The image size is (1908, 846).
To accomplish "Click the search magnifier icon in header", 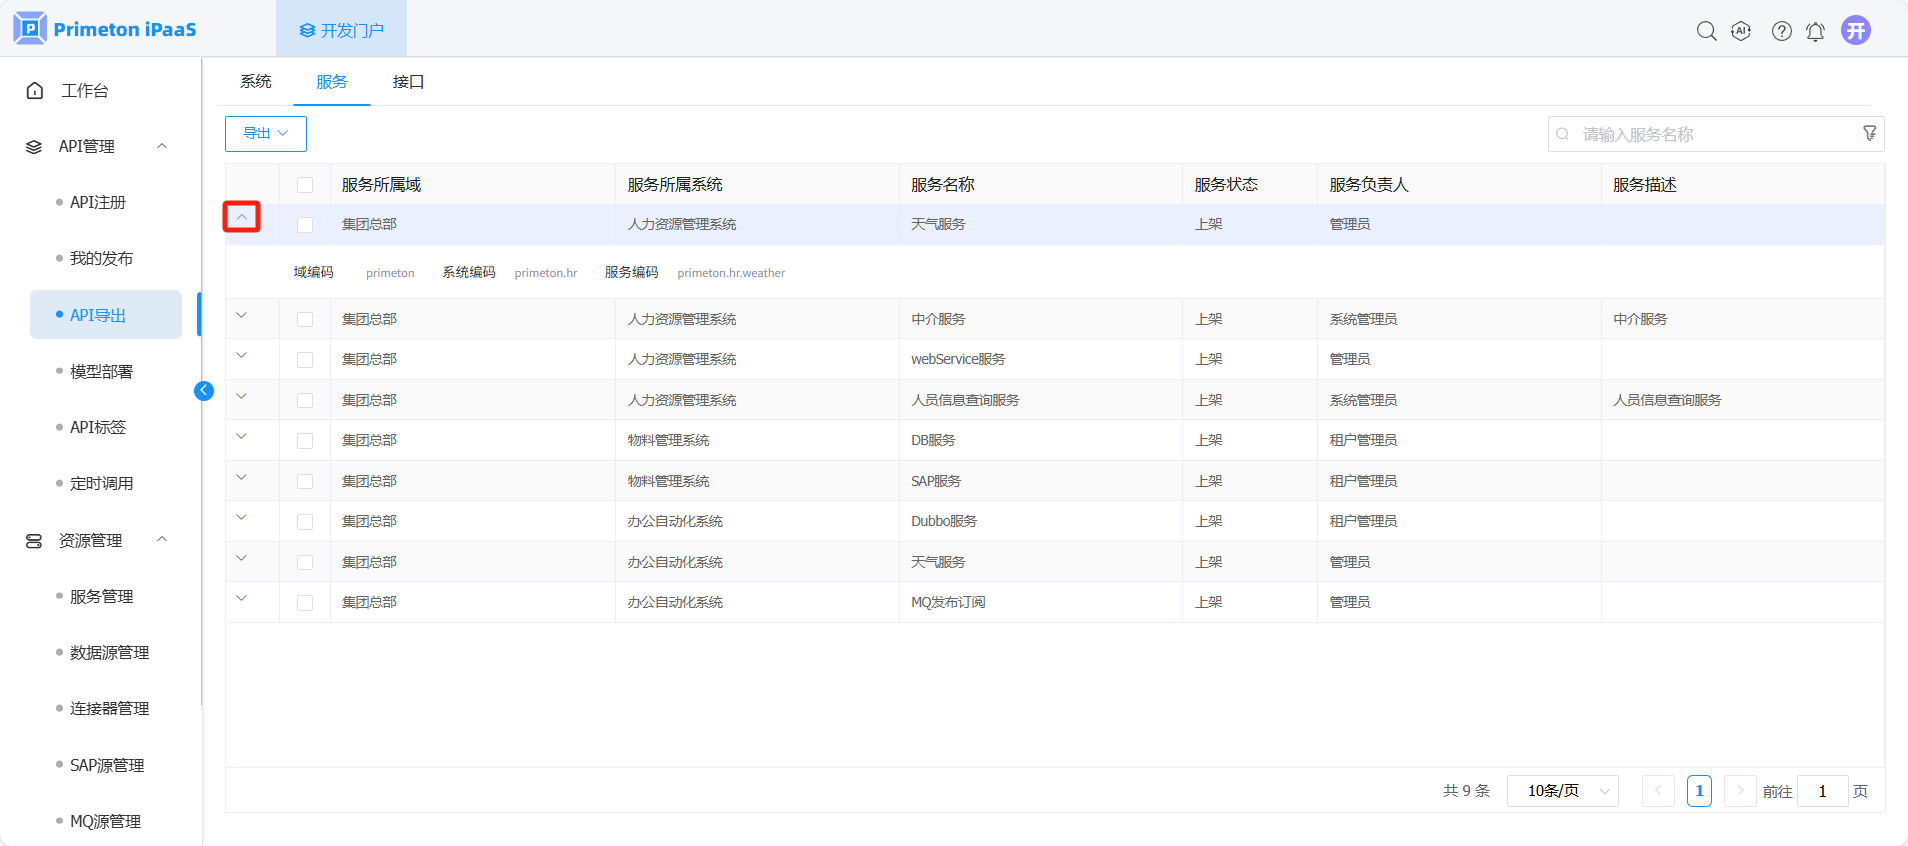I will click(1706, 31).
